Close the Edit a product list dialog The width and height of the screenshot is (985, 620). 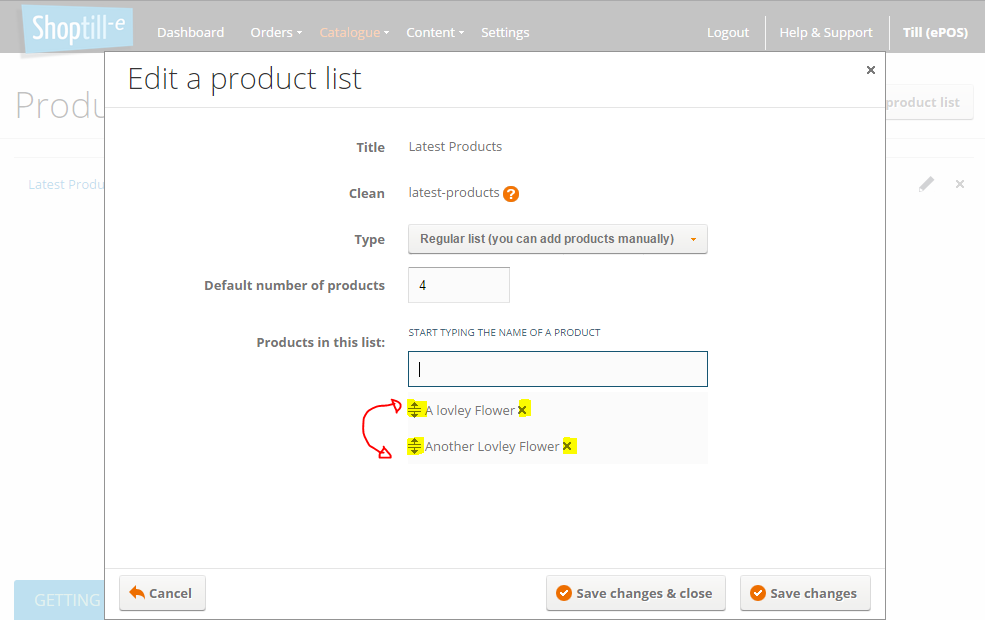point(871,70)
